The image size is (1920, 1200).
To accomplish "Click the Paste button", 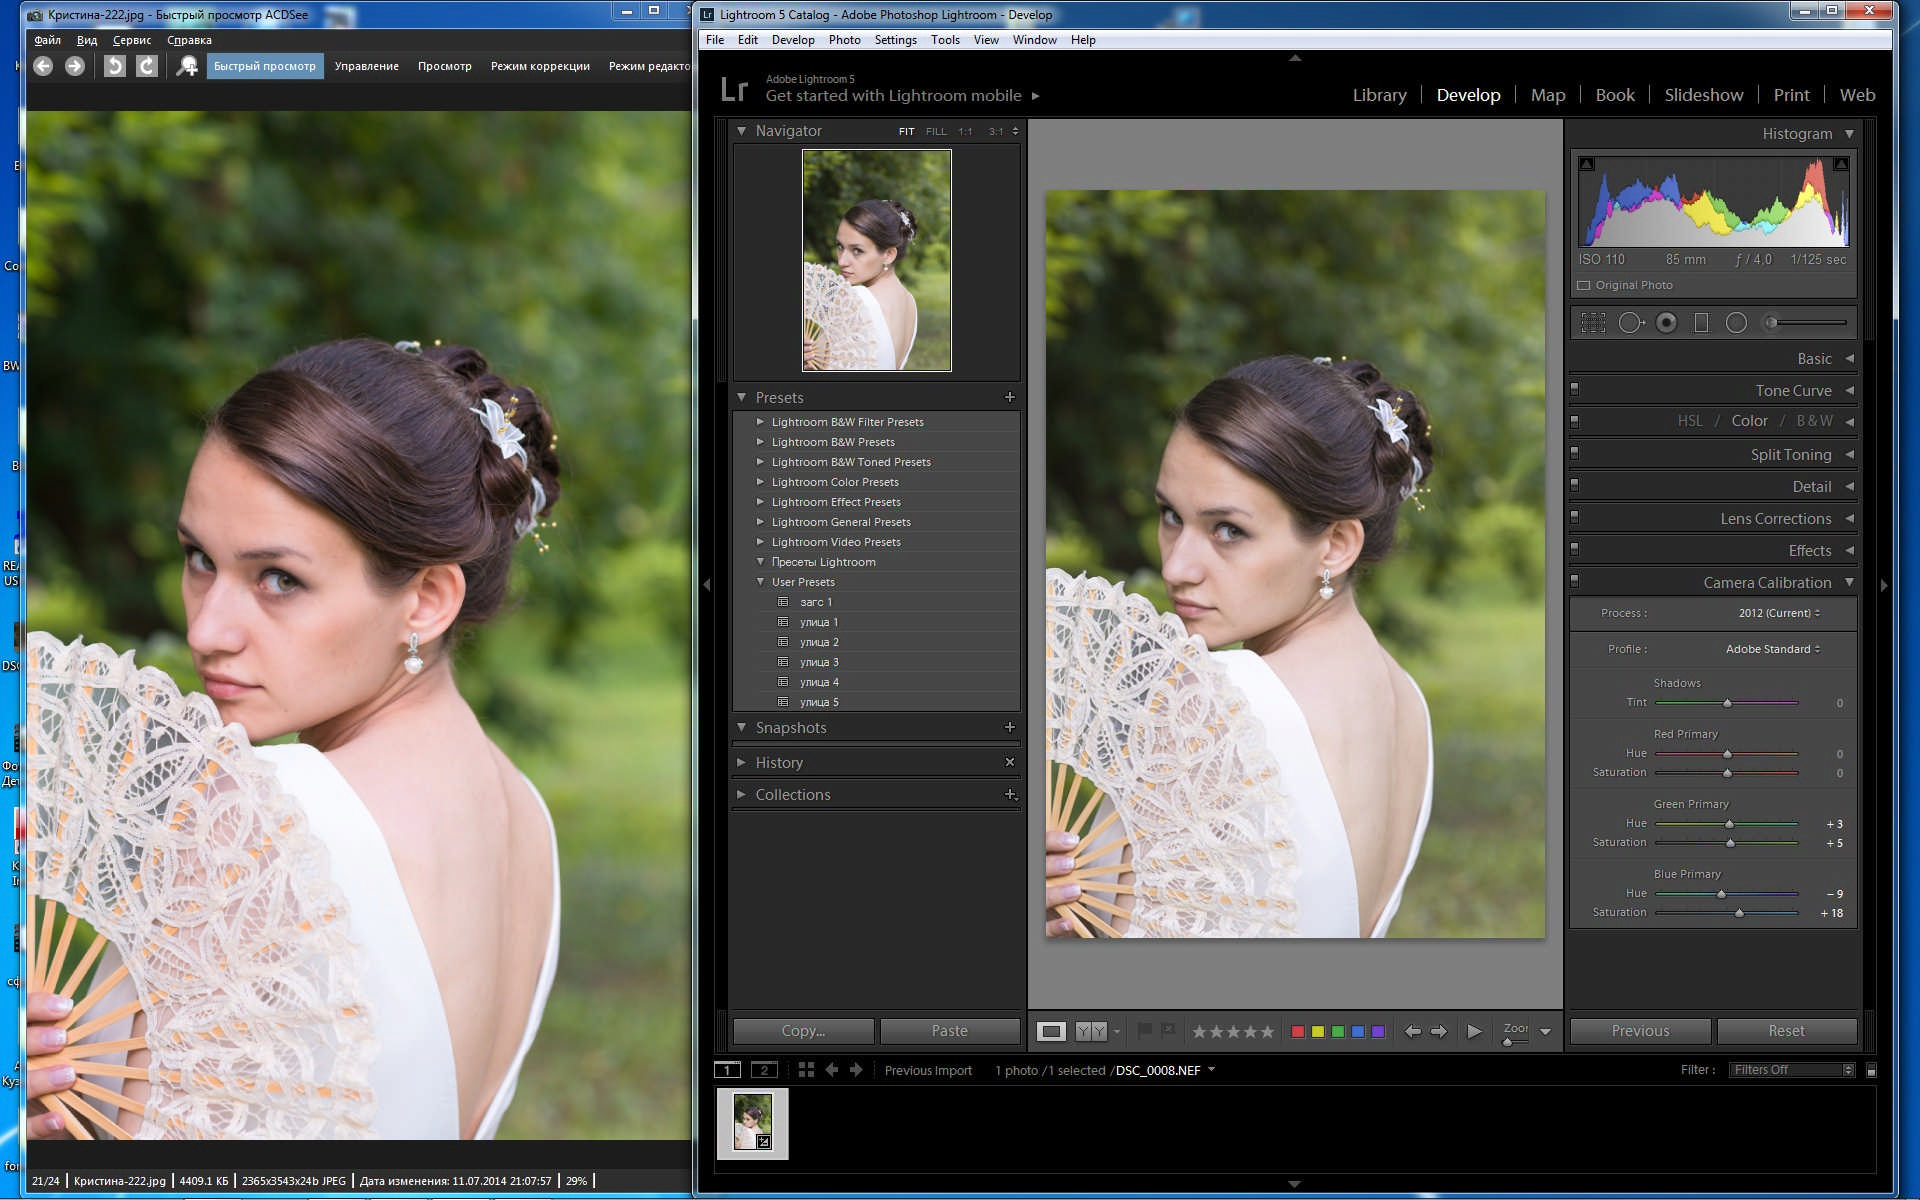I will pos(949,1031).
